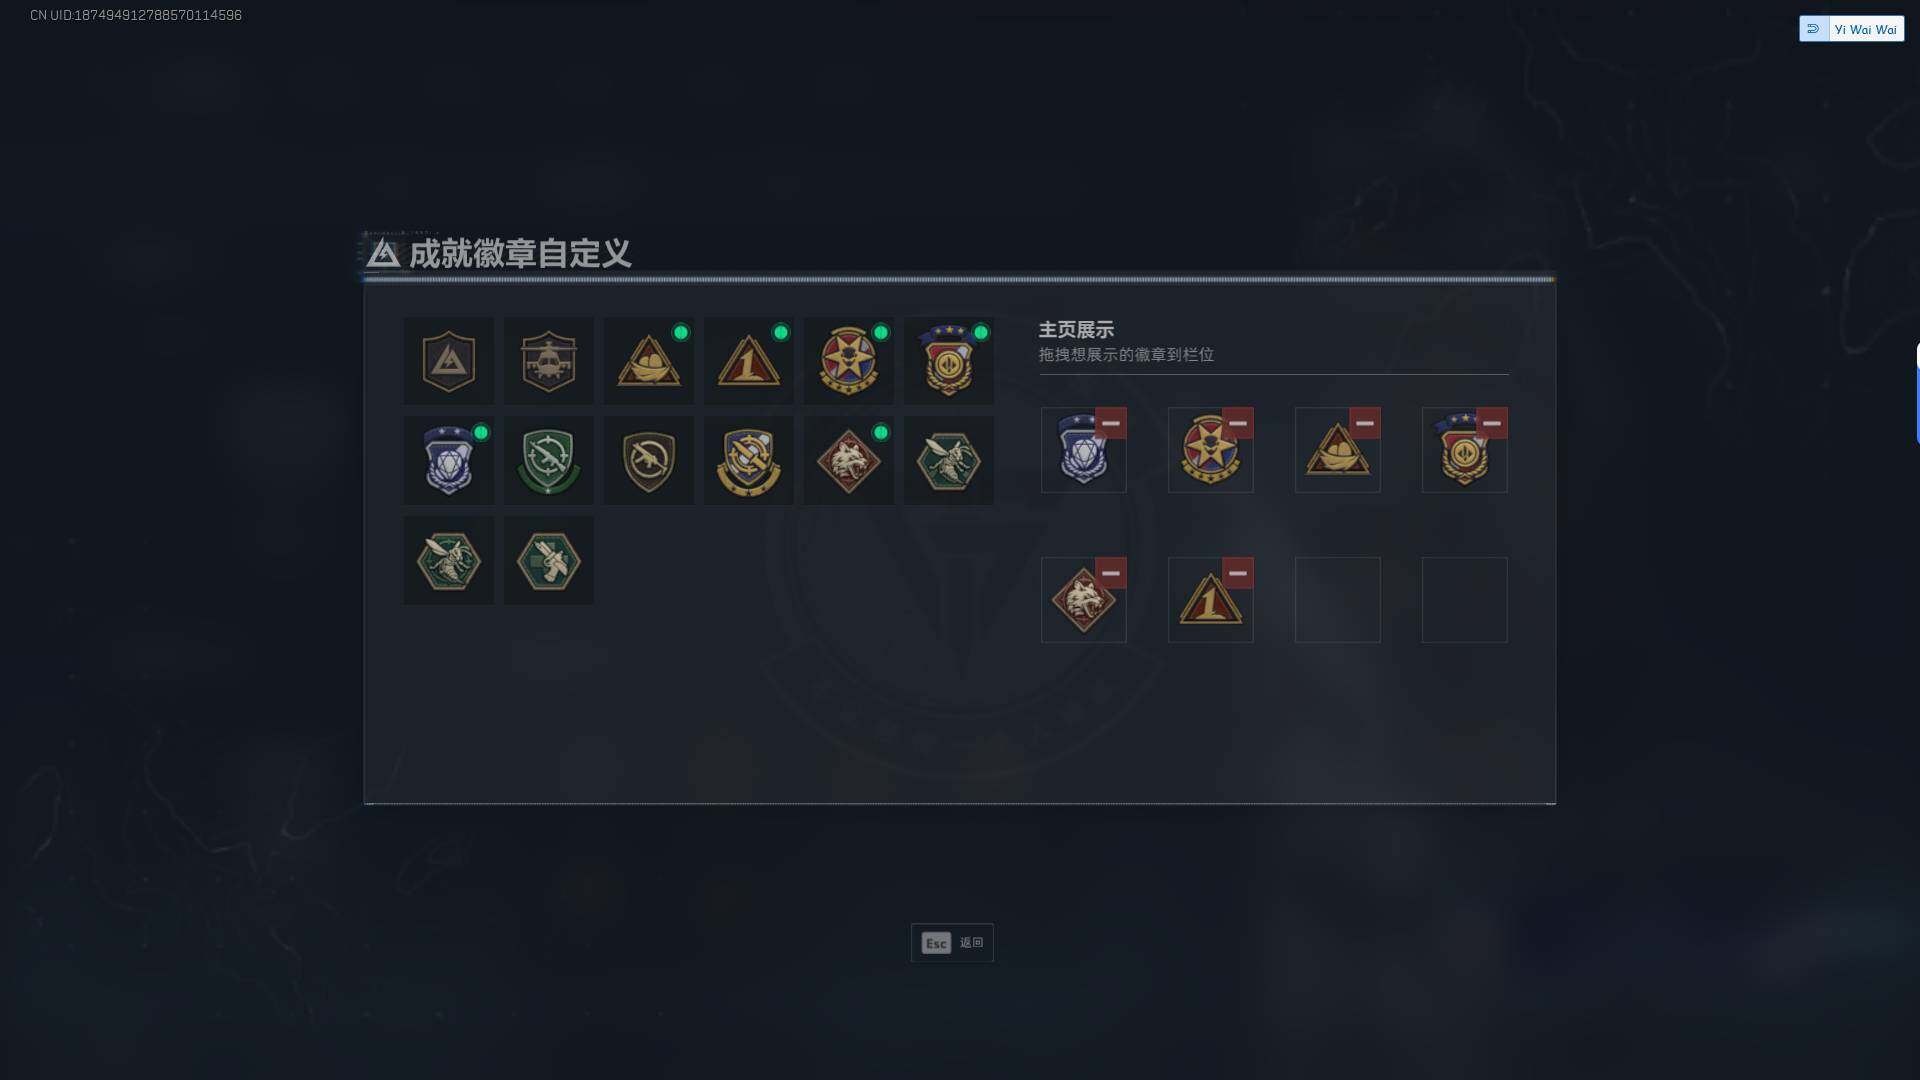Remove the helmet triangle badge from showcase
The width and height of the screenshot is (1920, 1080).
(x=1364, y=423)
